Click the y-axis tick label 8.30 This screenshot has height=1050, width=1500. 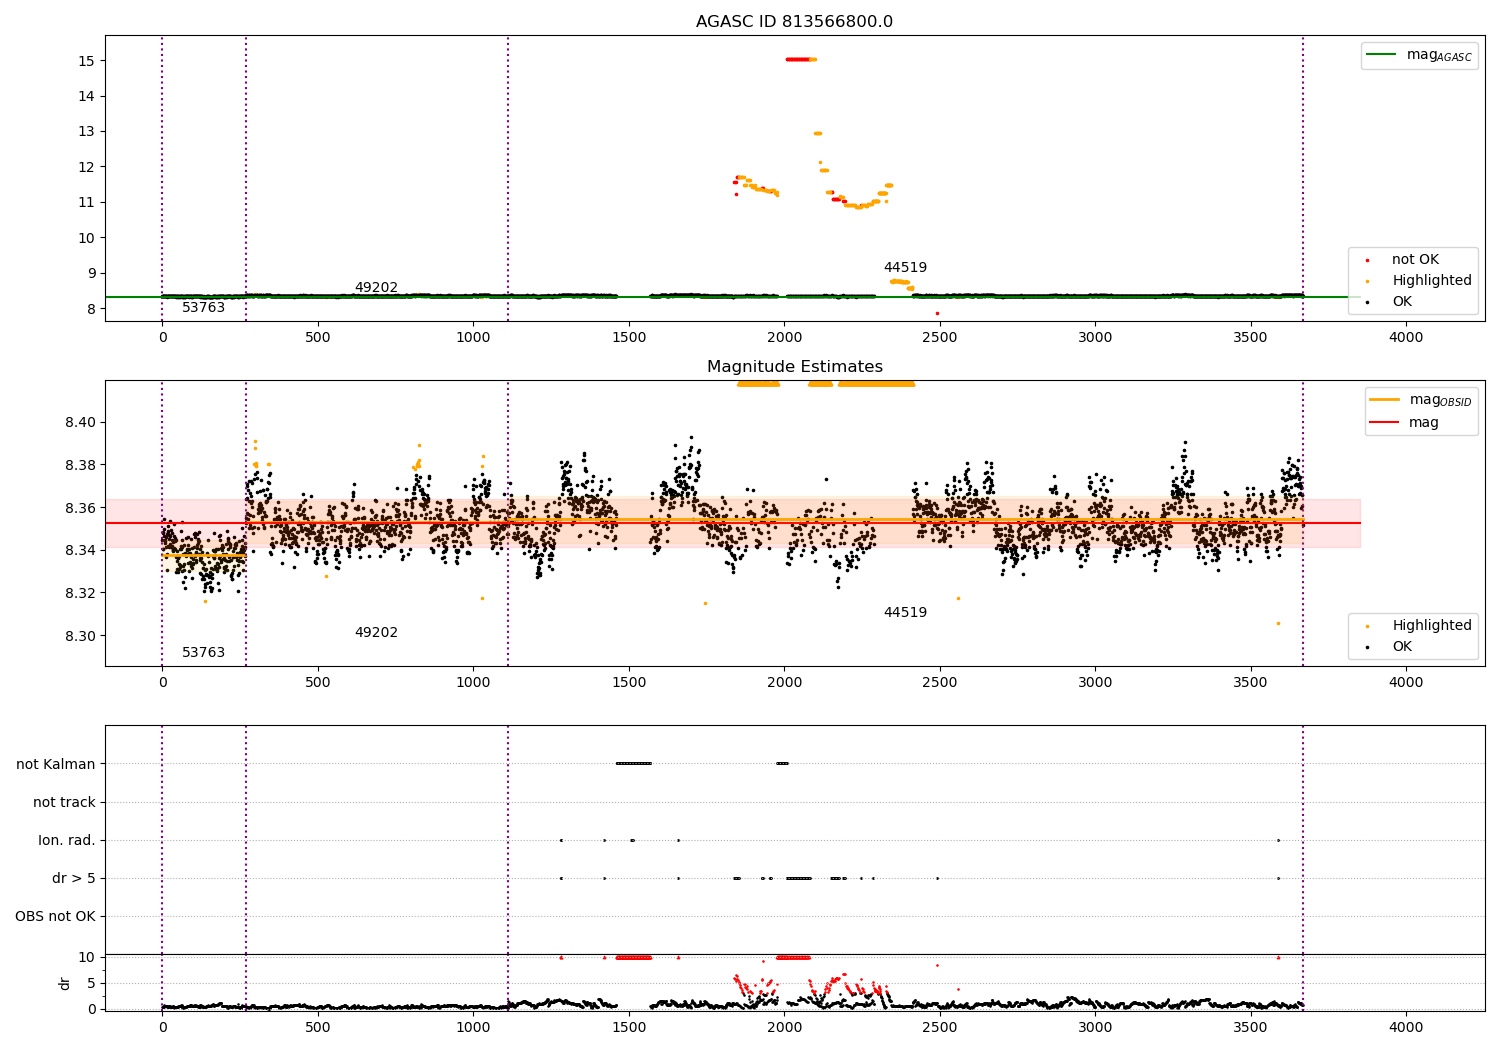pos(81,636)
